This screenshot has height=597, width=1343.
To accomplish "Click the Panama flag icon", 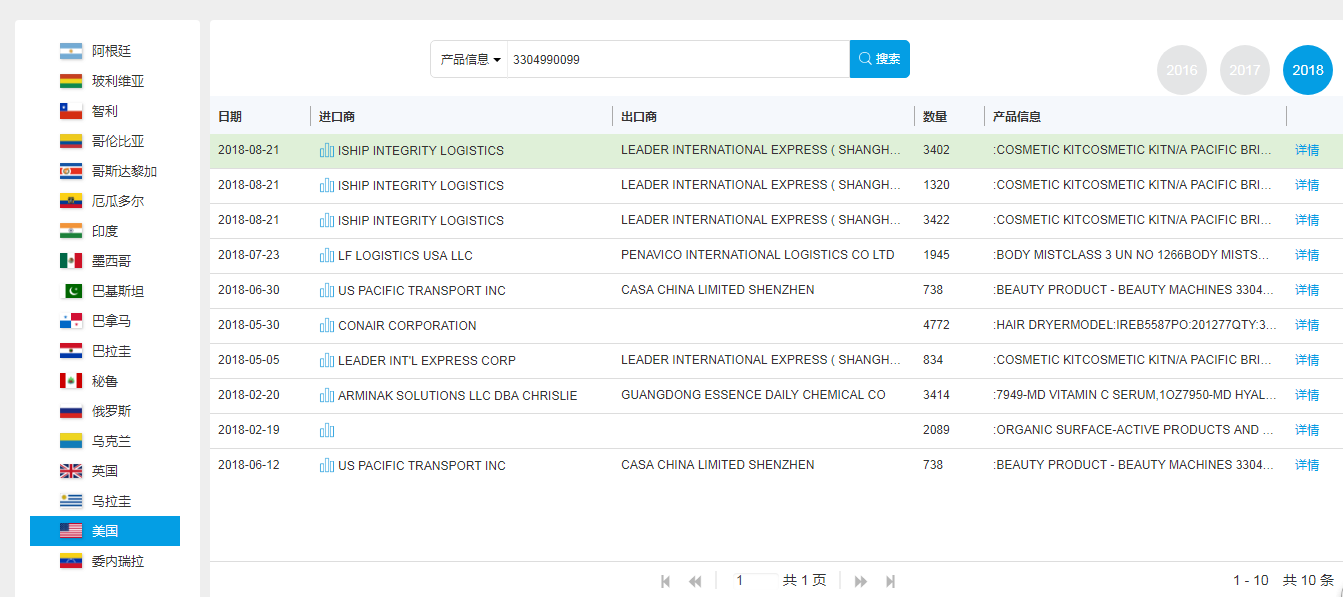I will coord(71,321).
